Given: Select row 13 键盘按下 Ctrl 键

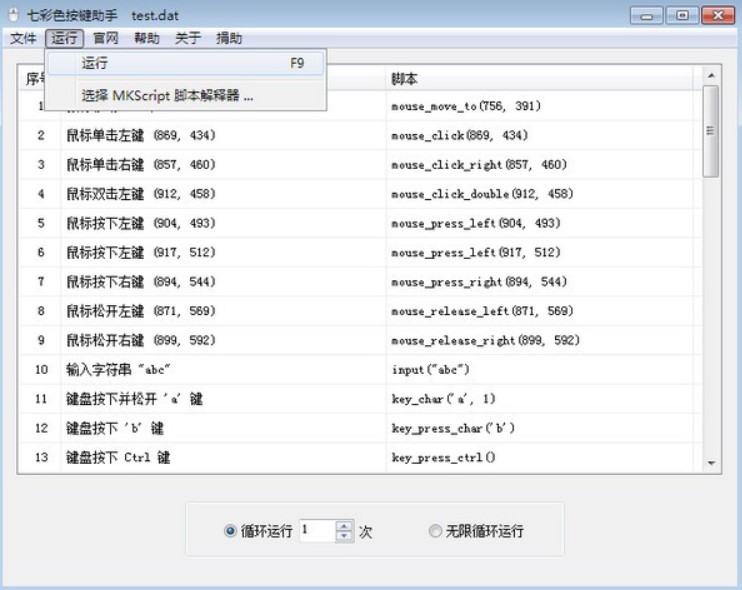Looking at the screenshot, I should 361,458.
